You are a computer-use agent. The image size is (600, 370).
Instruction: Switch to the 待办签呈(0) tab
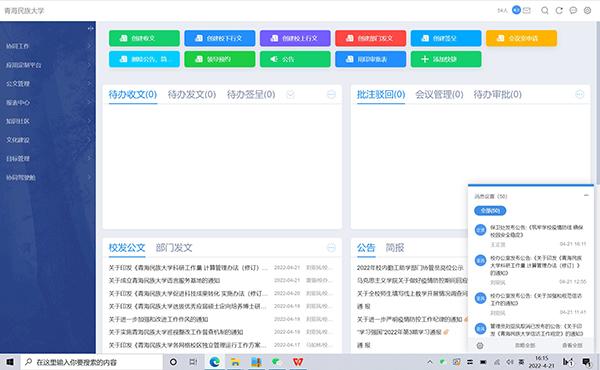251,95
